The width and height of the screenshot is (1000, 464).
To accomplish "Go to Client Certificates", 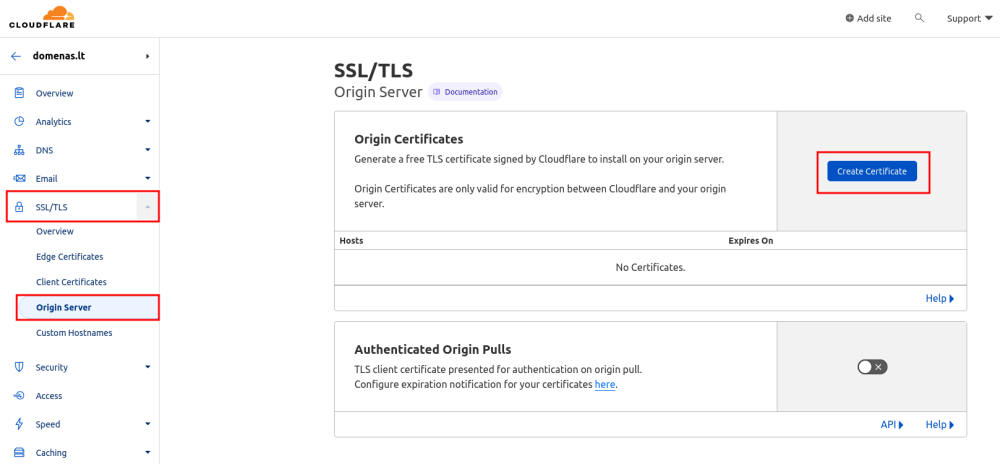I will pos(71,282).
